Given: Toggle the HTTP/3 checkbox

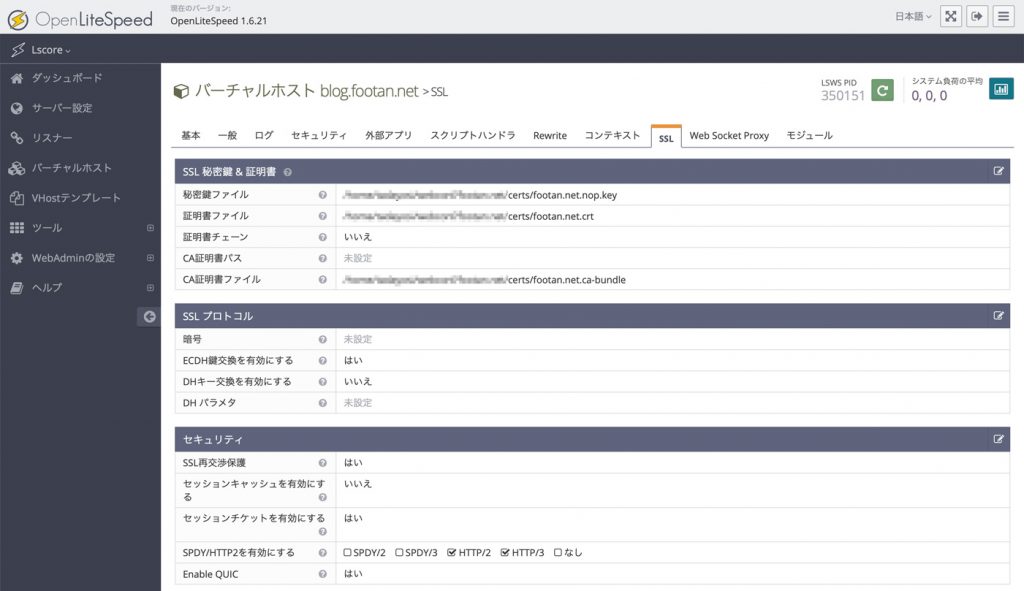Looking at the screenshot, I should (505, 552).
